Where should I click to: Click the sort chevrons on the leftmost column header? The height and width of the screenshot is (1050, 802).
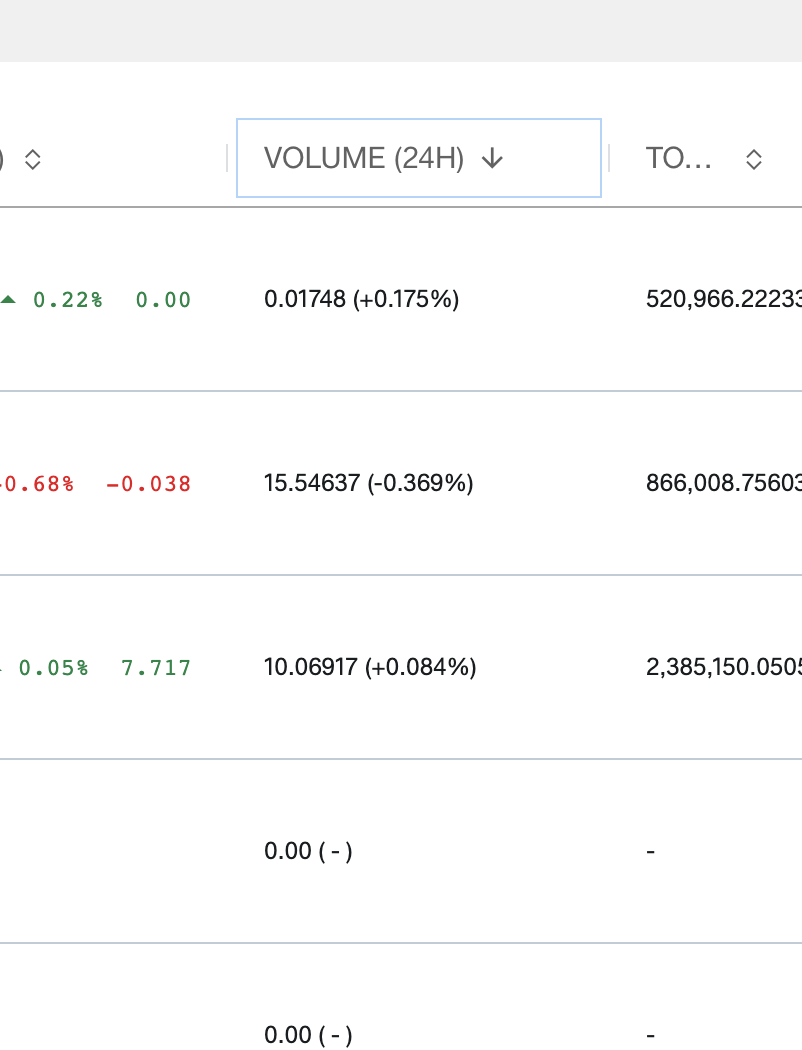[x=32, y=159]
